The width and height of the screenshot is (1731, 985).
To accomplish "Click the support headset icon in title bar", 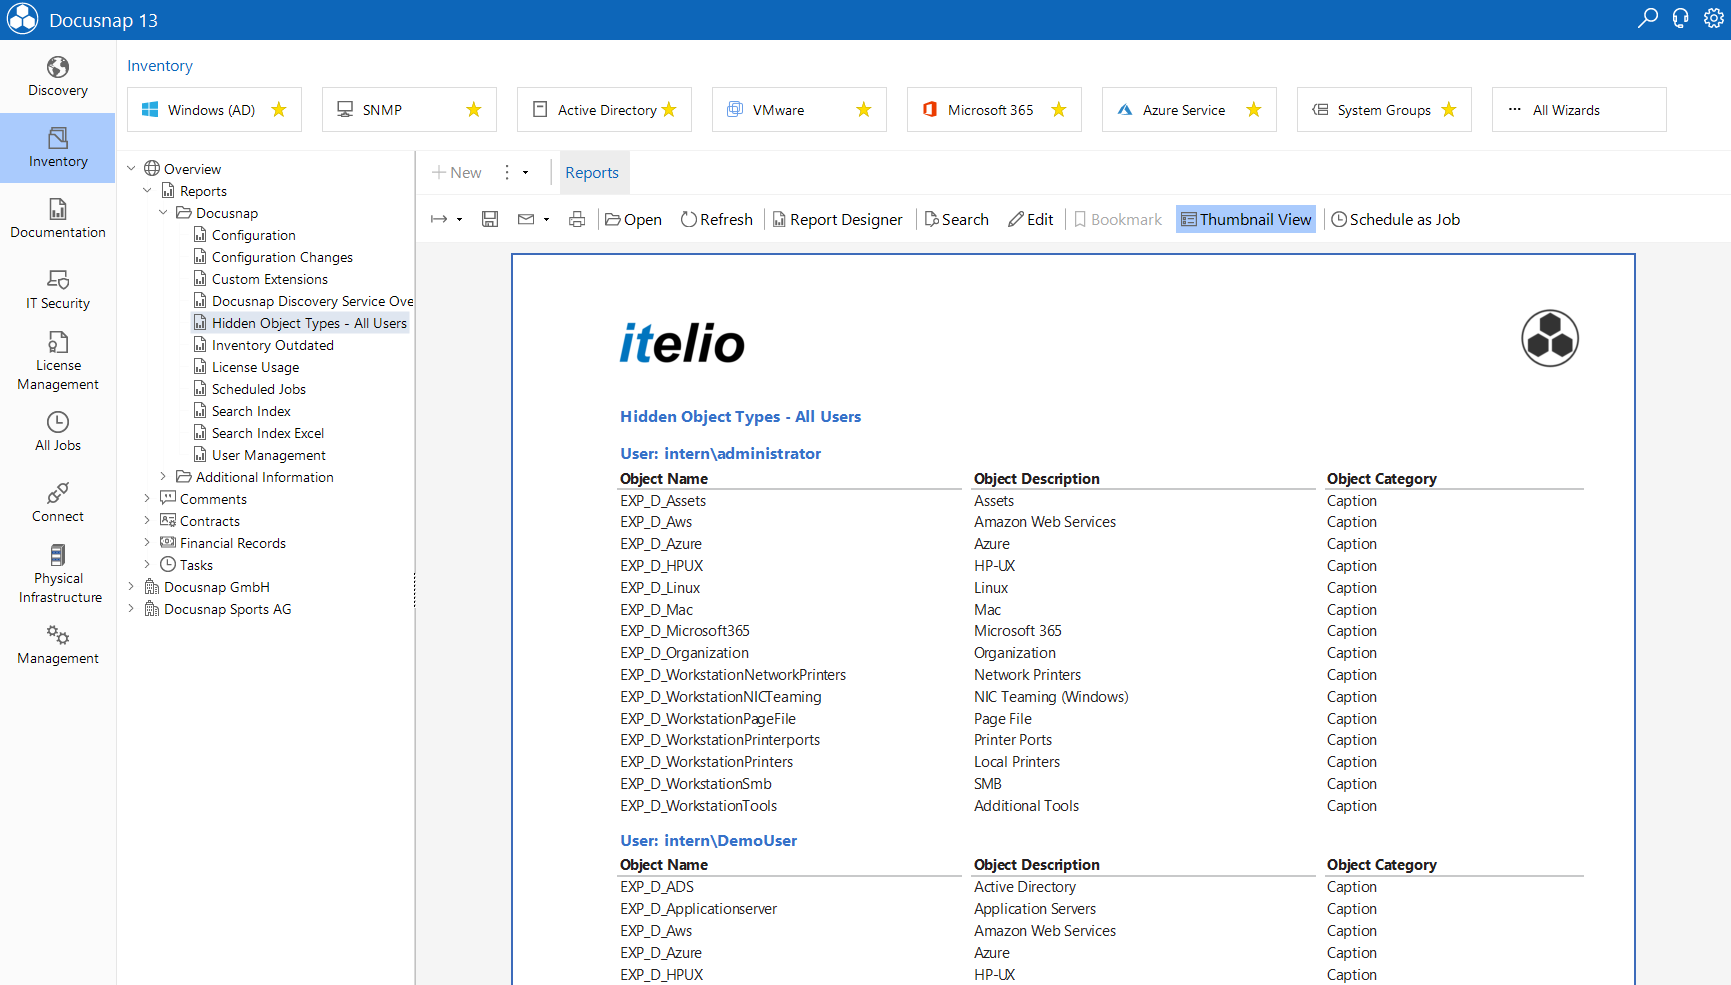I will point(1681,18).
